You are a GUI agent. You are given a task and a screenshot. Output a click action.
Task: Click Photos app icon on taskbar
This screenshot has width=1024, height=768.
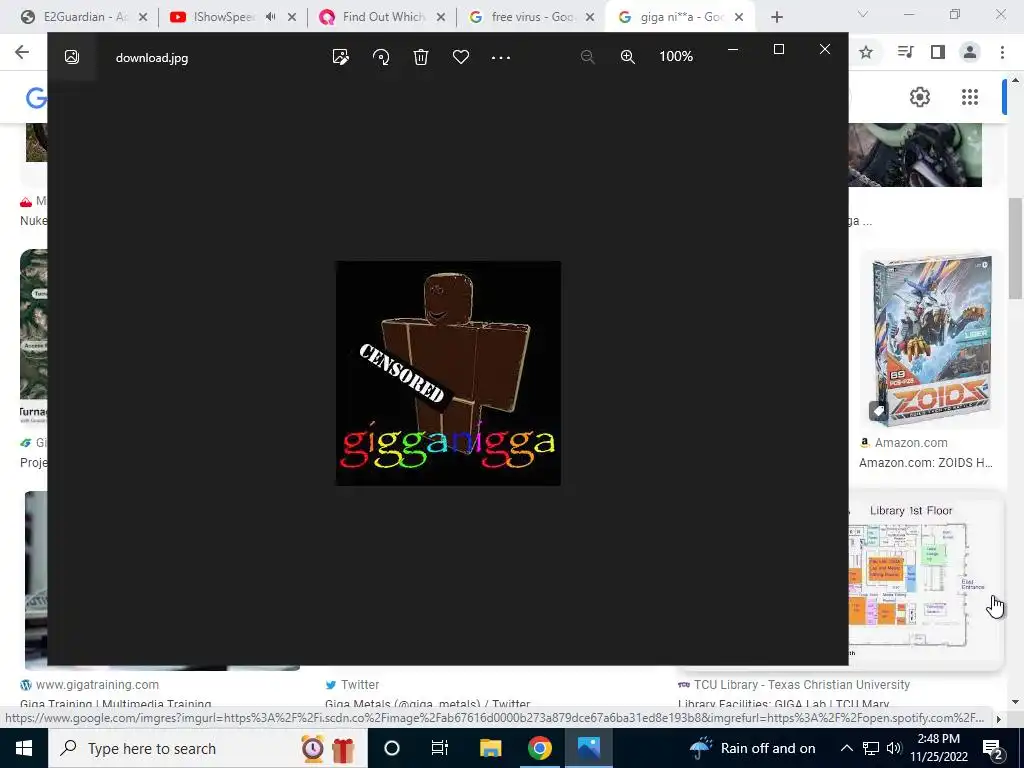(x=588, y=748)
